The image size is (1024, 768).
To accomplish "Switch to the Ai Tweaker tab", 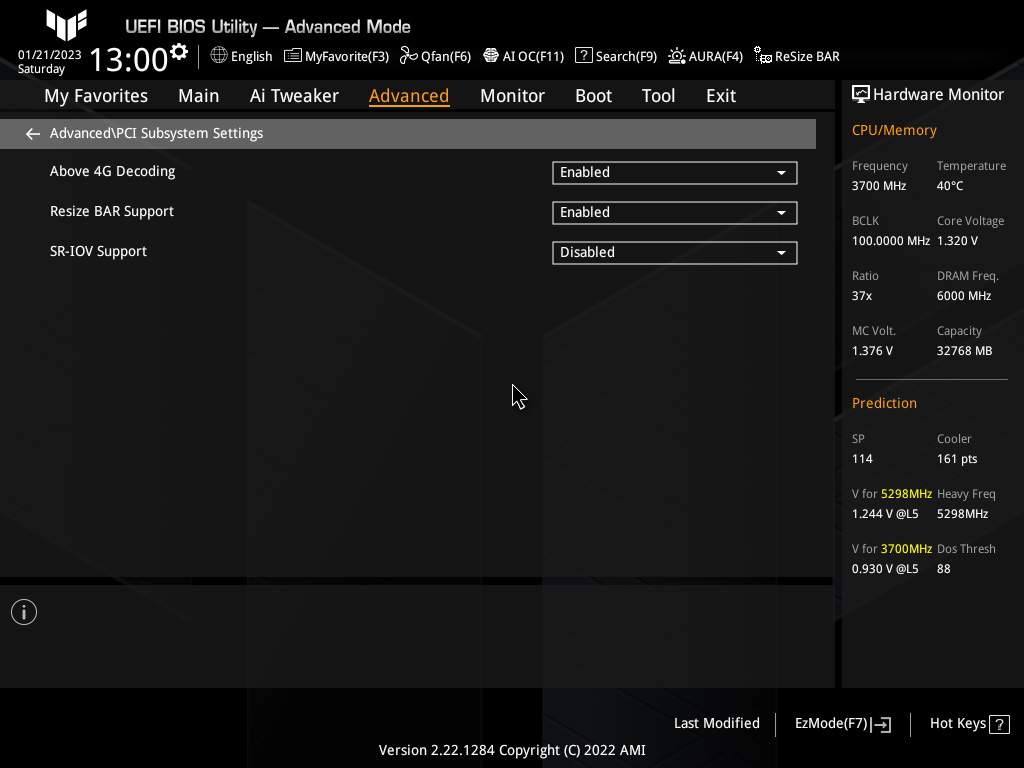I will (x=294, y=96).
